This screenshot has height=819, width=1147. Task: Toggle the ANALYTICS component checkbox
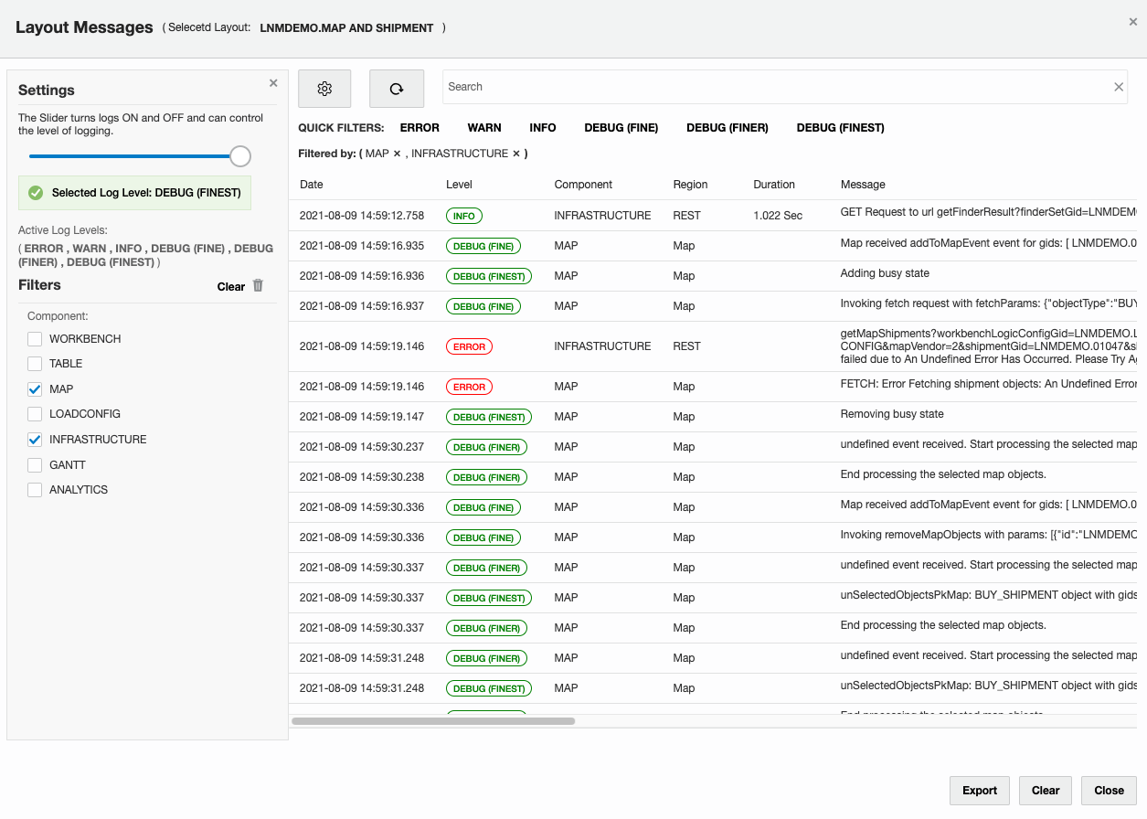35,490
